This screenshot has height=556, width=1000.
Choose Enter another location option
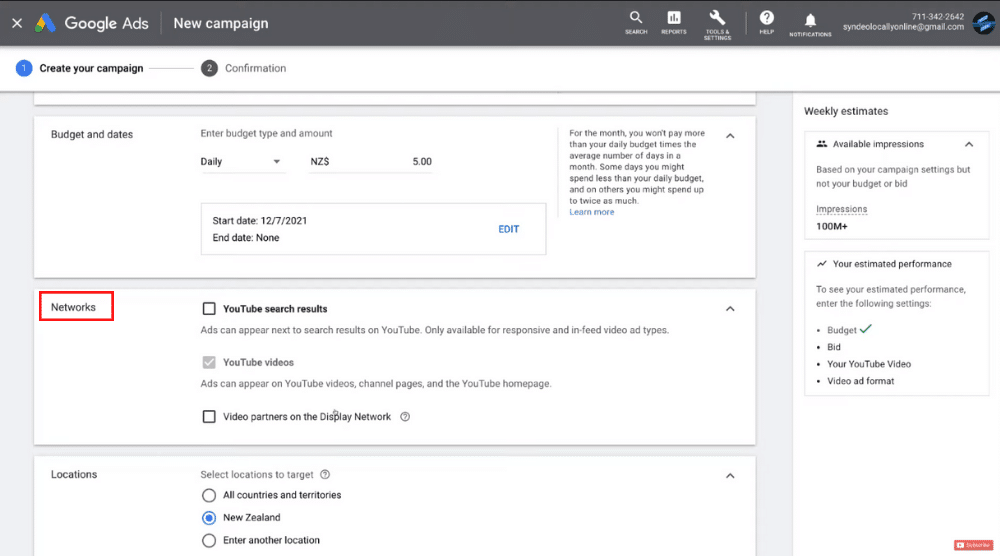(209, 541)
